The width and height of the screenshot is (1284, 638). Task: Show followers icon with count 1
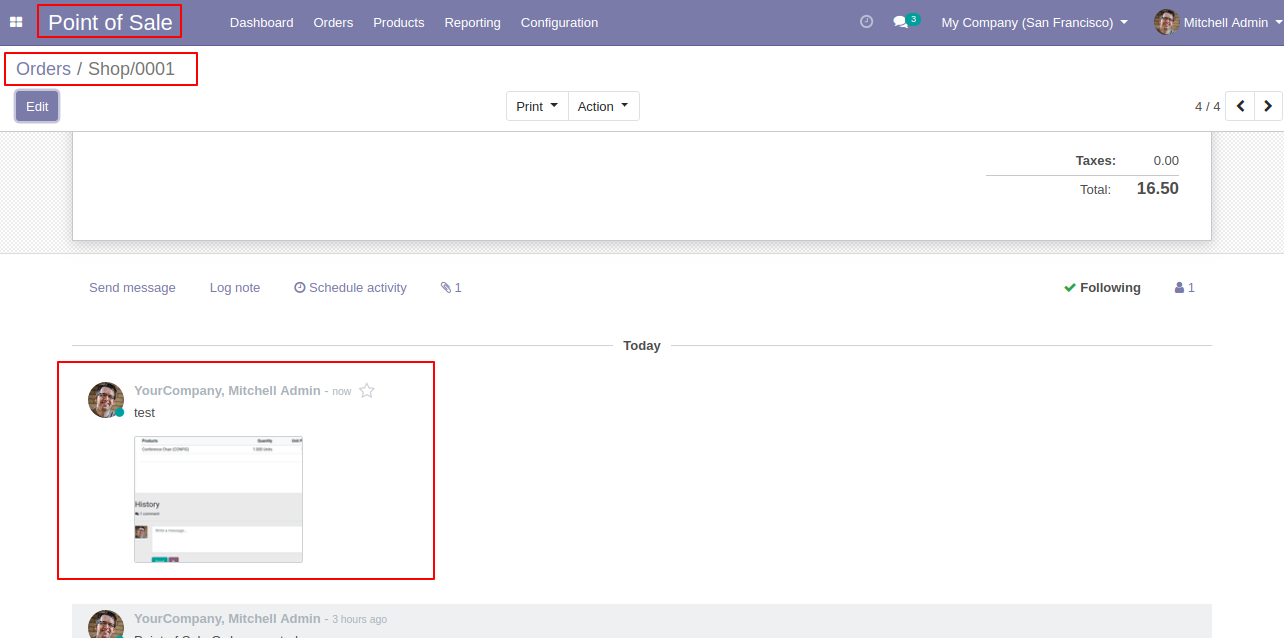click(x=1185, y=288)
